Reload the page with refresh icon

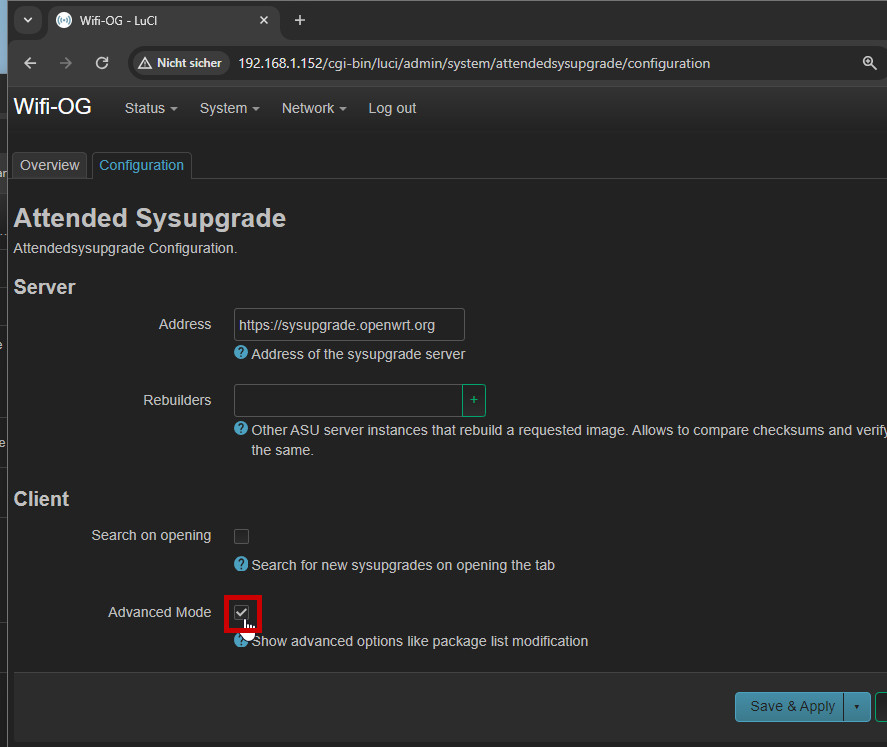click(x=101, y=63)
